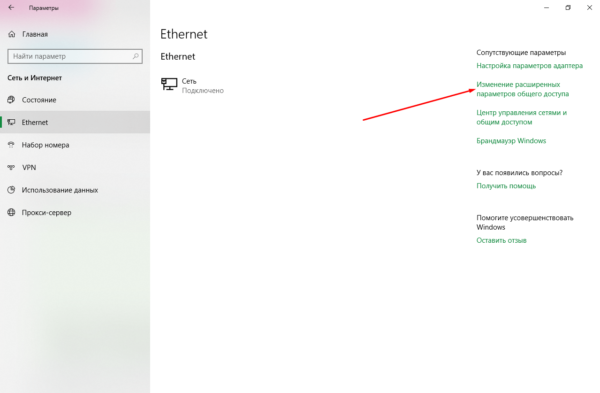Image resolution: width=600 pixels, height=393 pixels.
Task: Click the back arrow in Параметры header
Action: tap(11, 8)
